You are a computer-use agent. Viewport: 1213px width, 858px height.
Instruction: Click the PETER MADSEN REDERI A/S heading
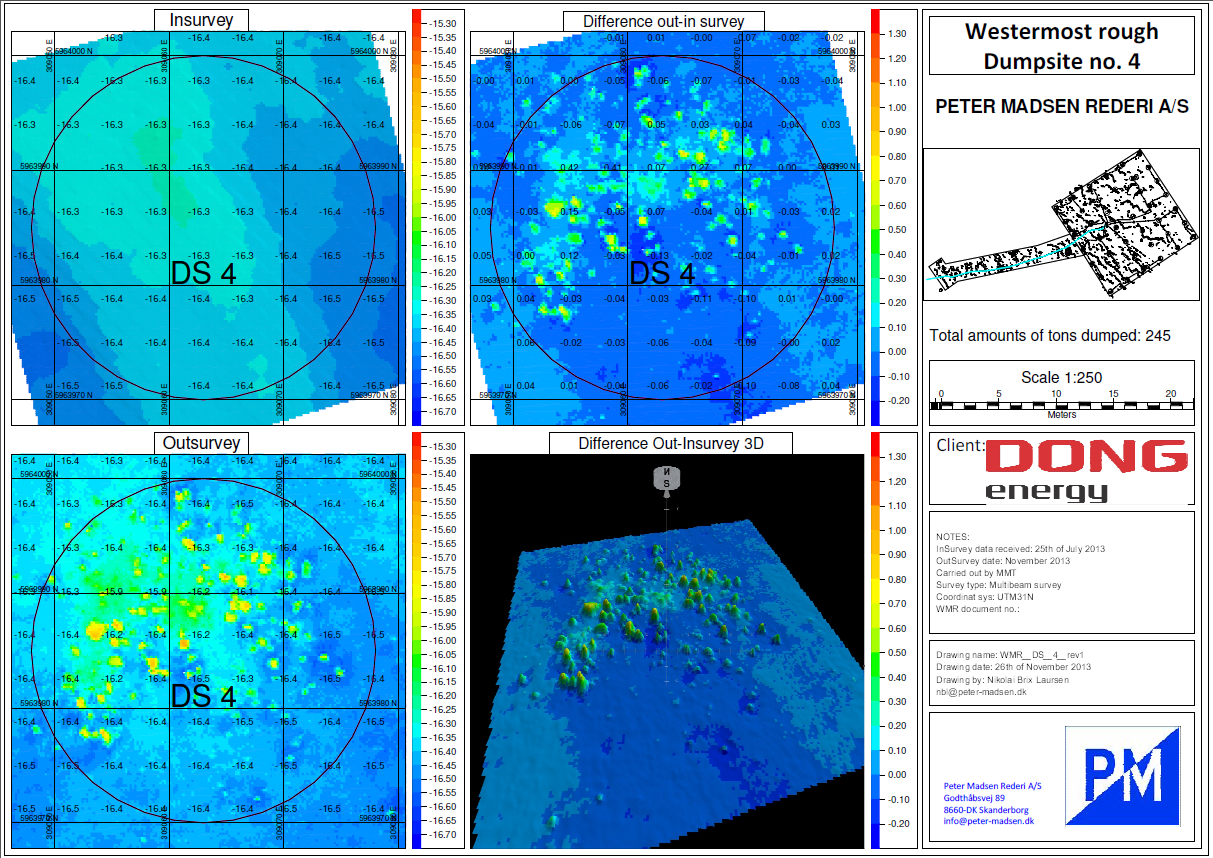(1061, 106)
